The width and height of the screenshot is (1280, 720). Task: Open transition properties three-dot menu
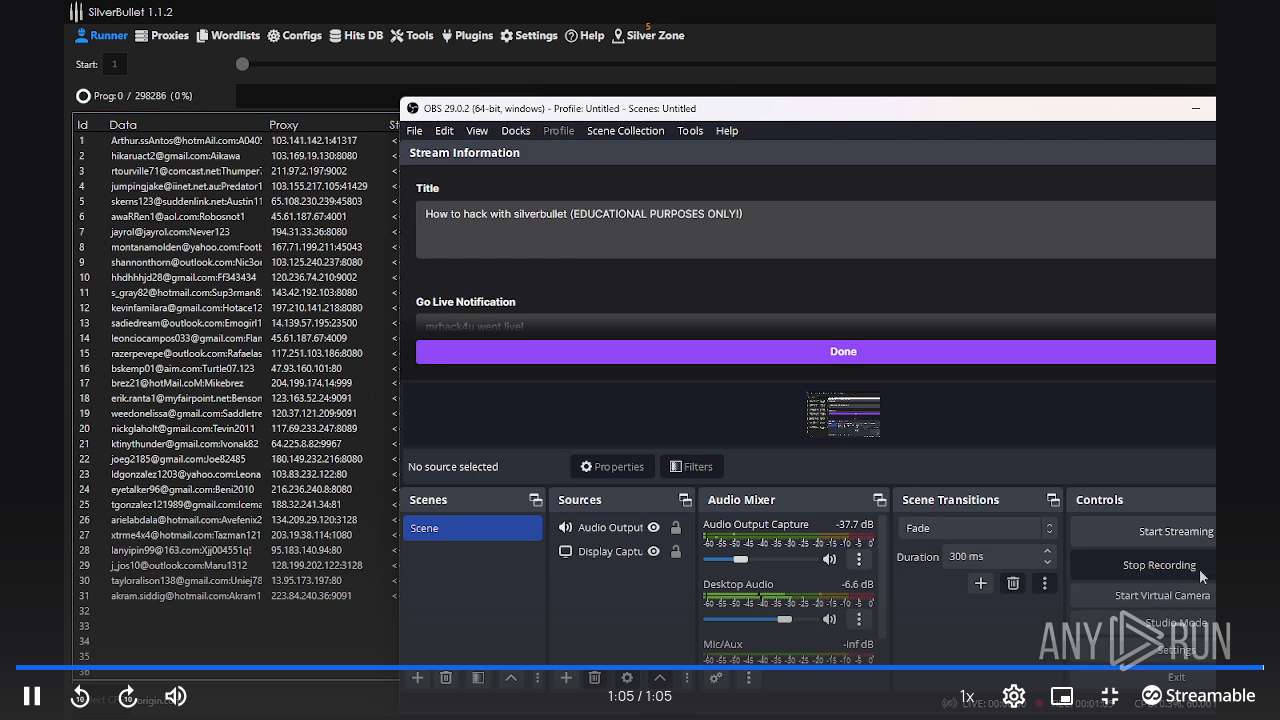click(x=1045, y=583)
